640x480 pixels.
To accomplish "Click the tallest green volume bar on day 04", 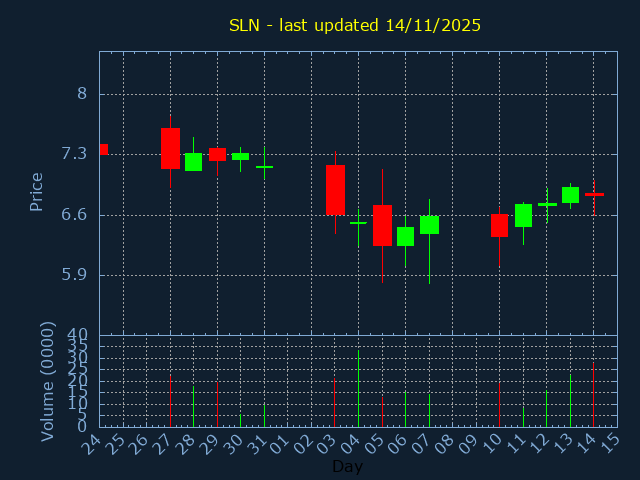I will 358,388.
